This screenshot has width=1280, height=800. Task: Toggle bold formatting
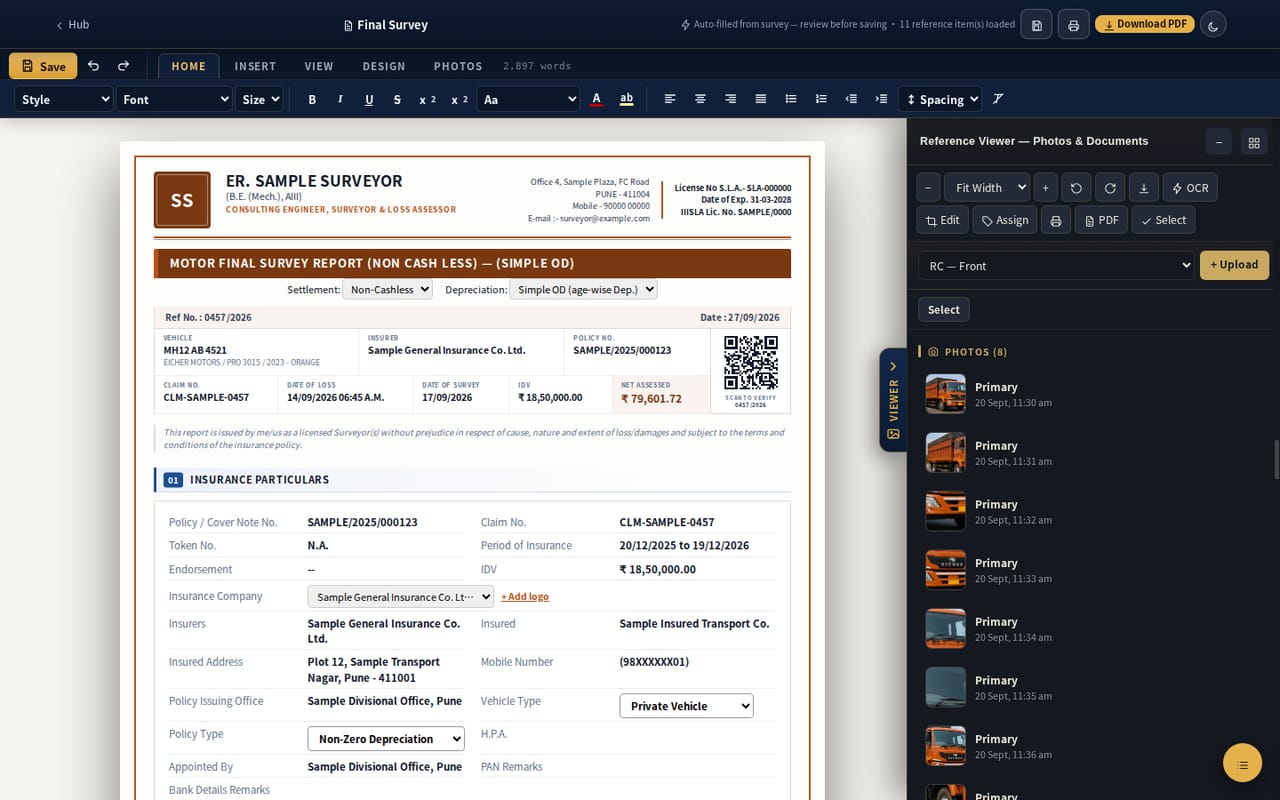pyautogui.click(x=312, y=99)
